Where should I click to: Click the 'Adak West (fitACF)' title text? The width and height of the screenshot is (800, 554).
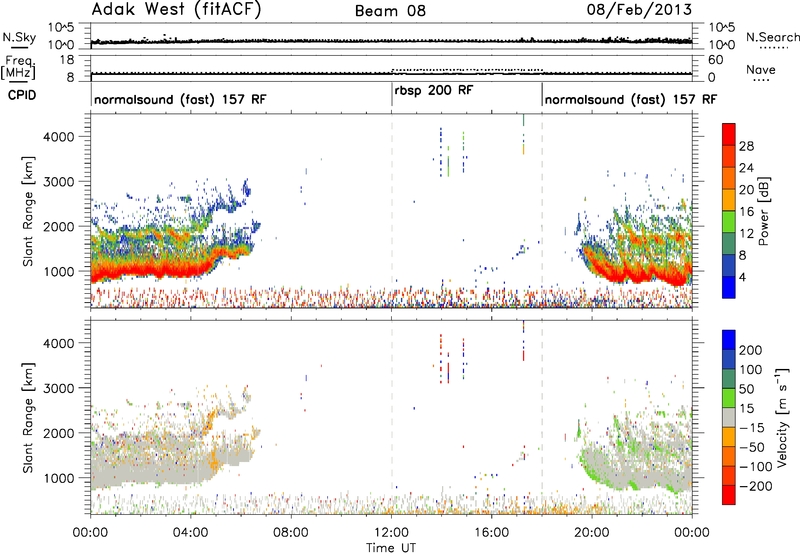[176, 10]
